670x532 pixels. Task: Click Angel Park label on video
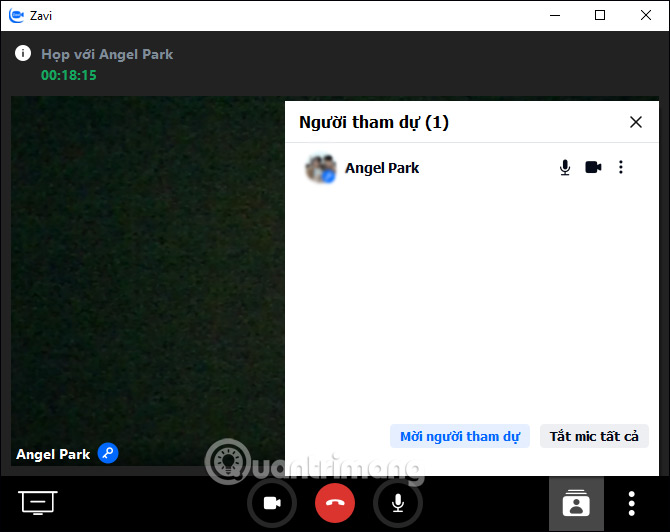[x=53, y=454]
